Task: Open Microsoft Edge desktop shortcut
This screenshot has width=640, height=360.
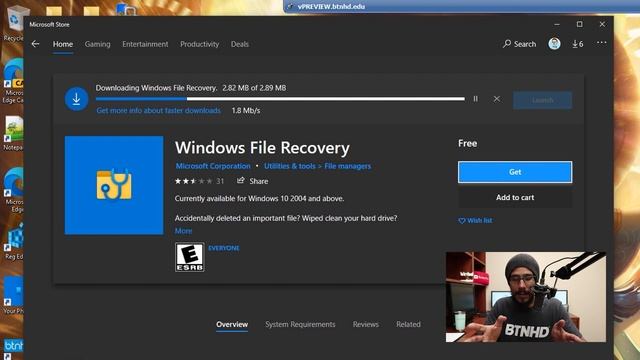Action: (14, 190)
